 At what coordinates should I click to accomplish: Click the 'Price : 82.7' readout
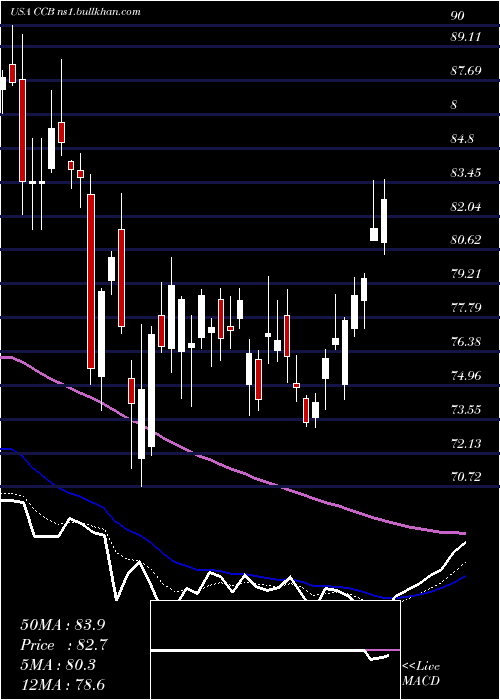tap(64, 645)
